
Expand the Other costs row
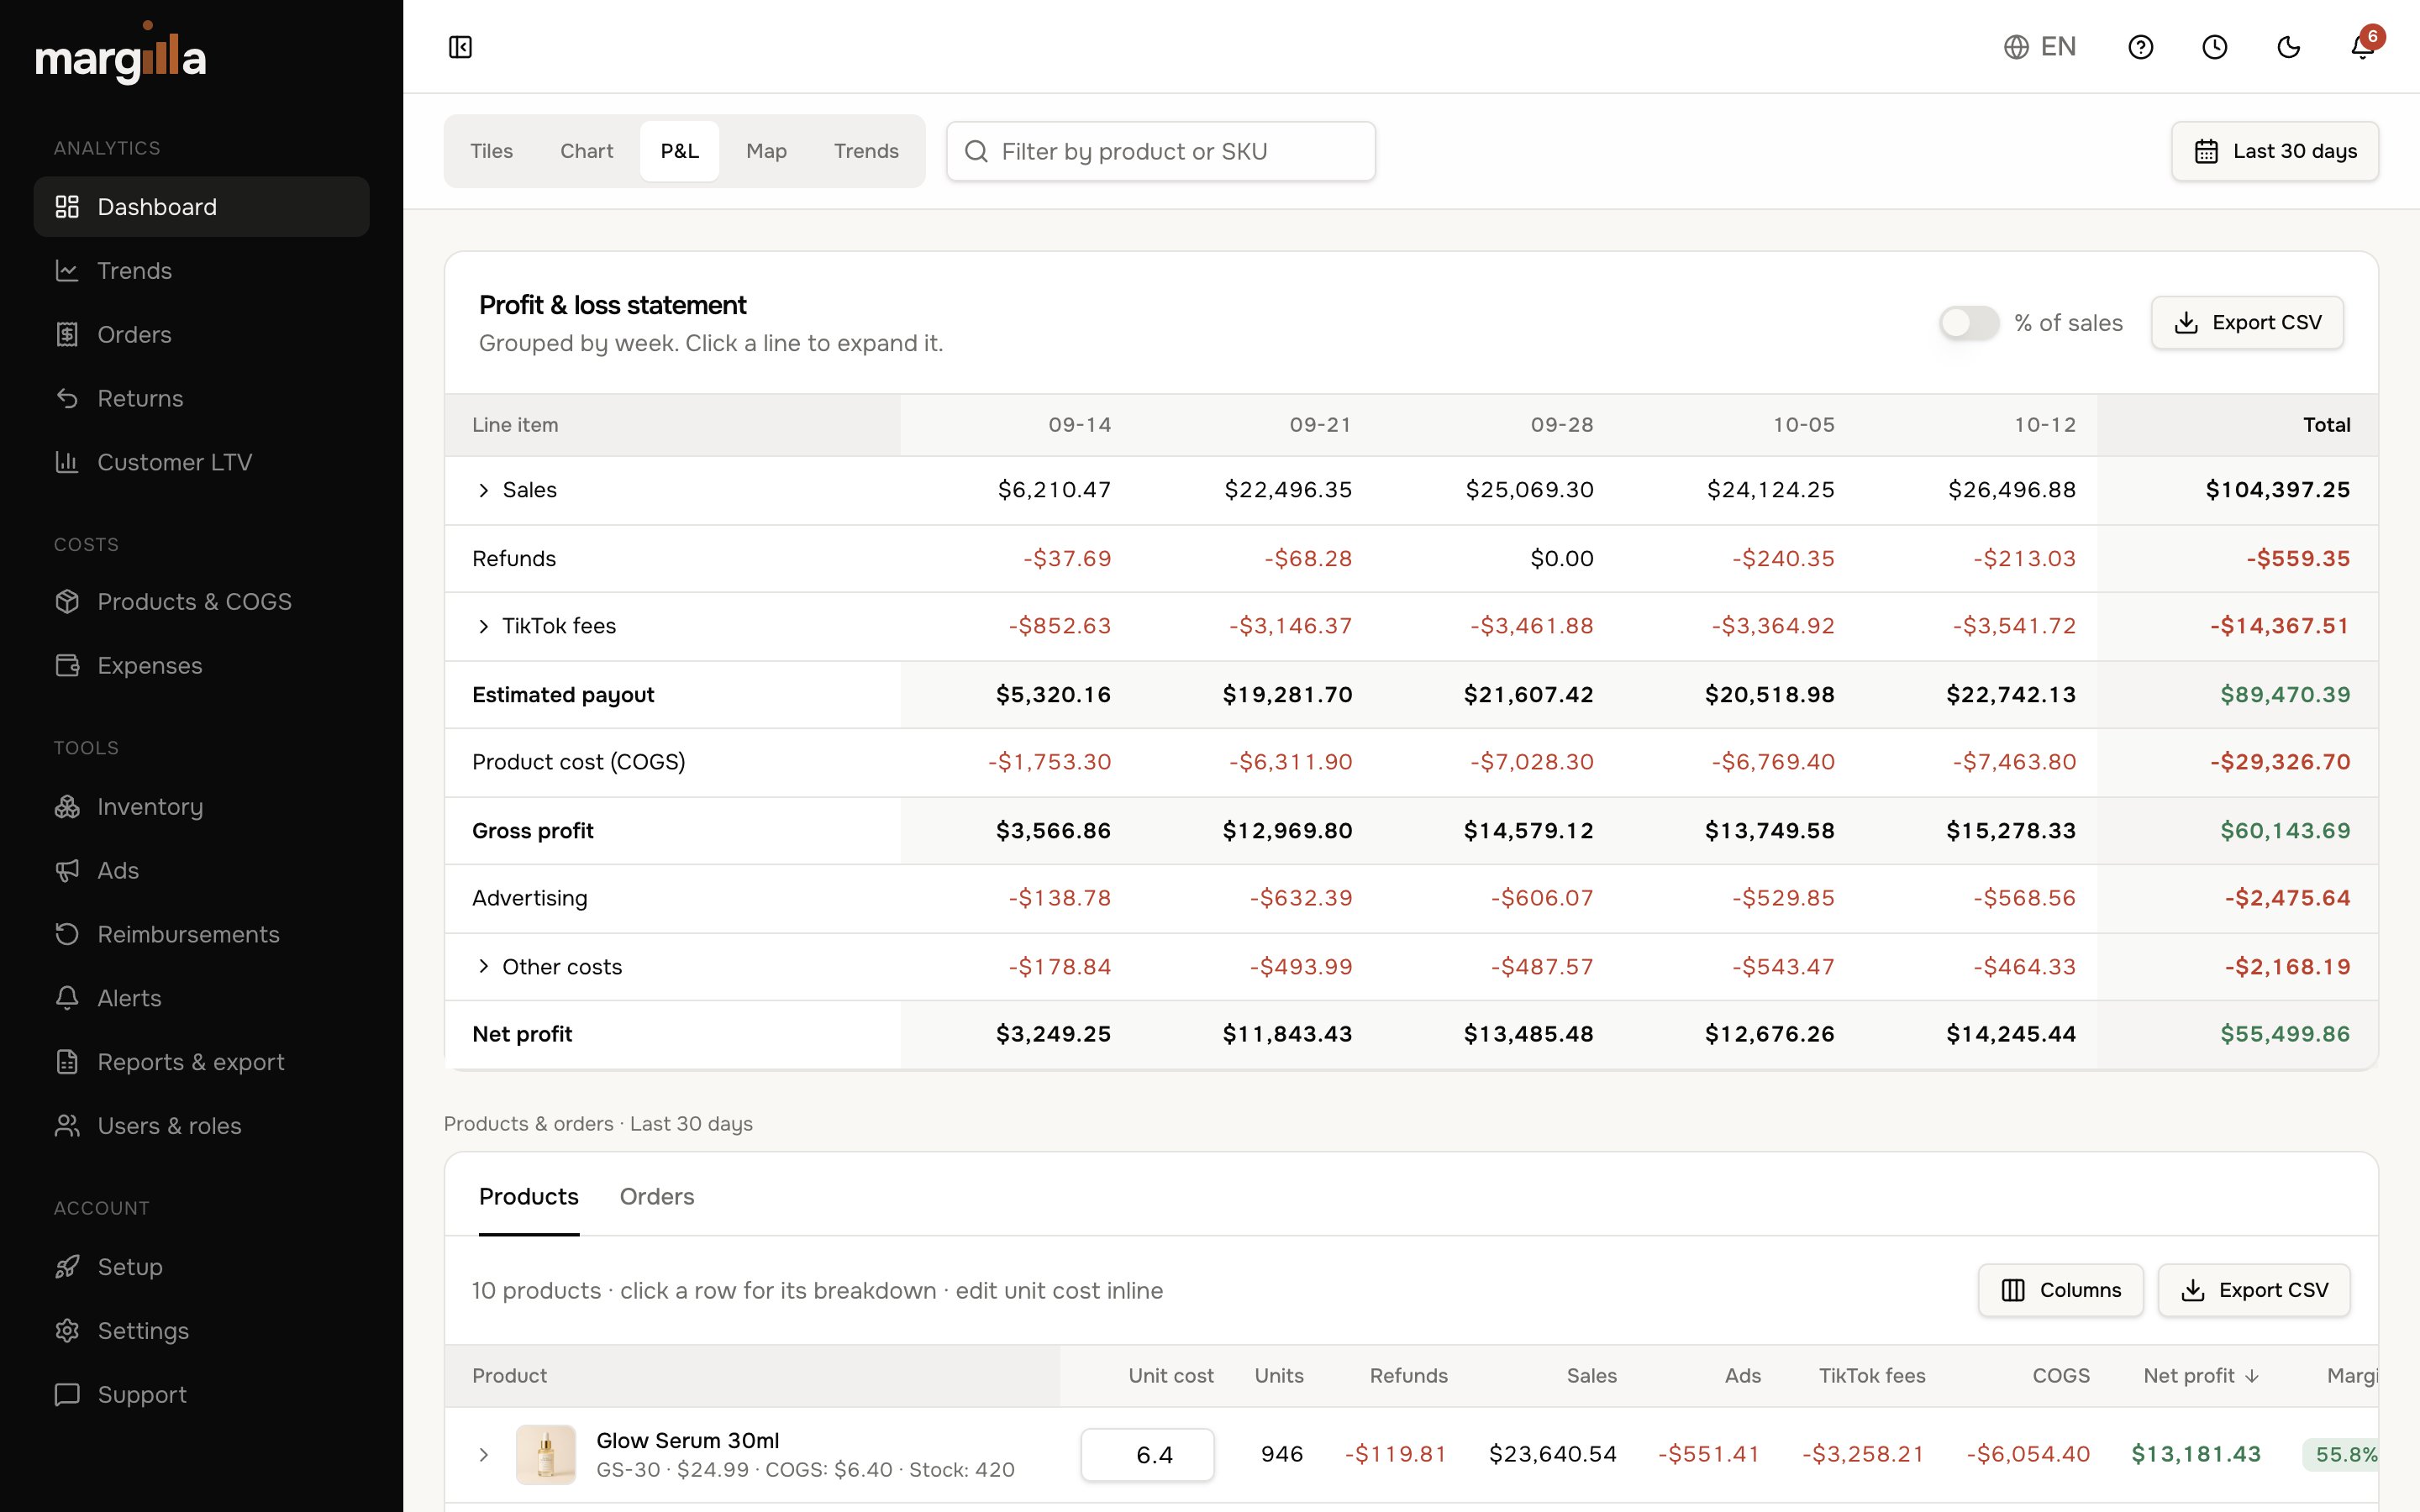click(x=483, y=967)
